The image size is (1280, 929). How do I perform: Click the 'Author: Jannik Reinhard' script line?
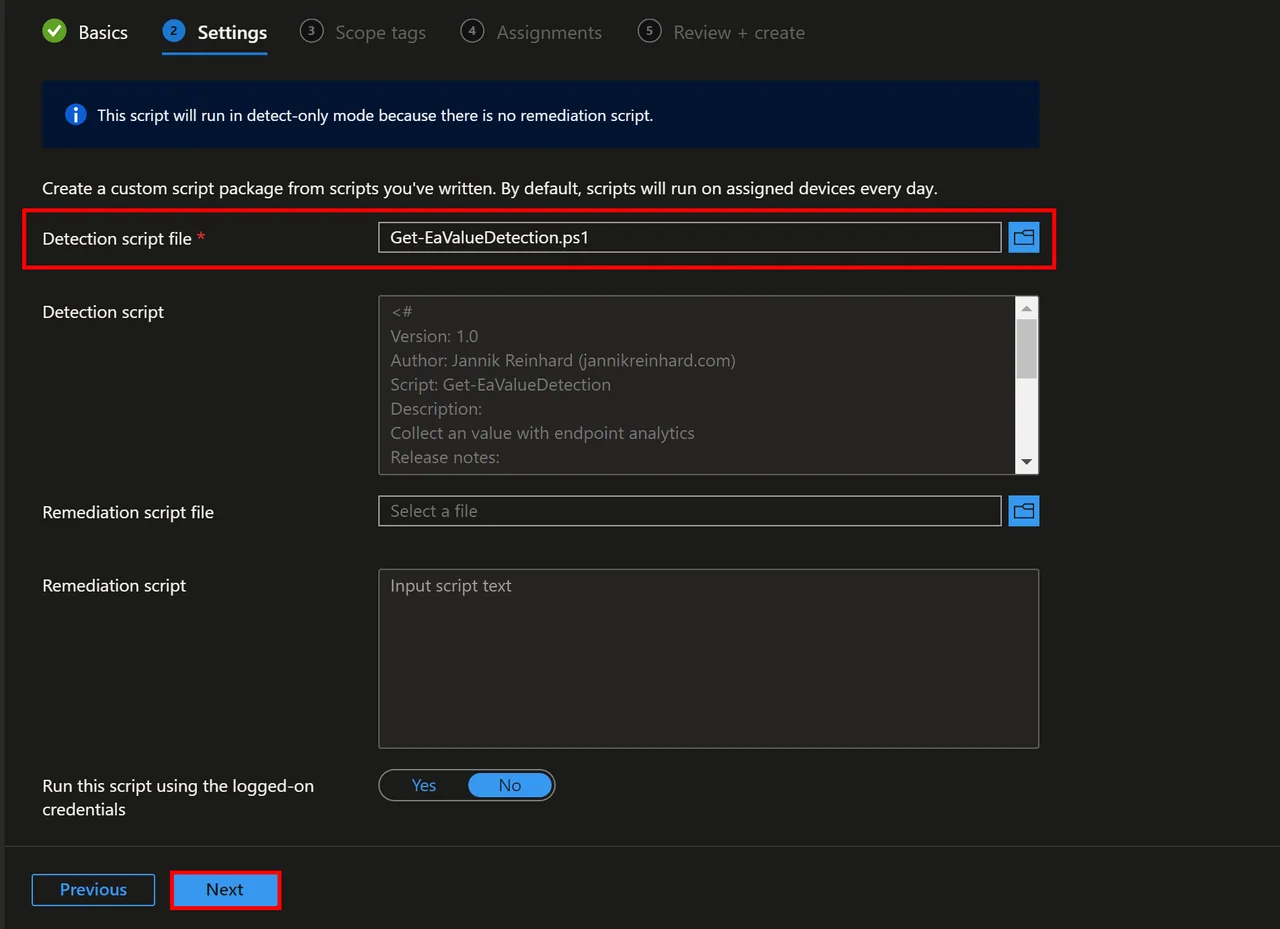click(x=563, y=360)
